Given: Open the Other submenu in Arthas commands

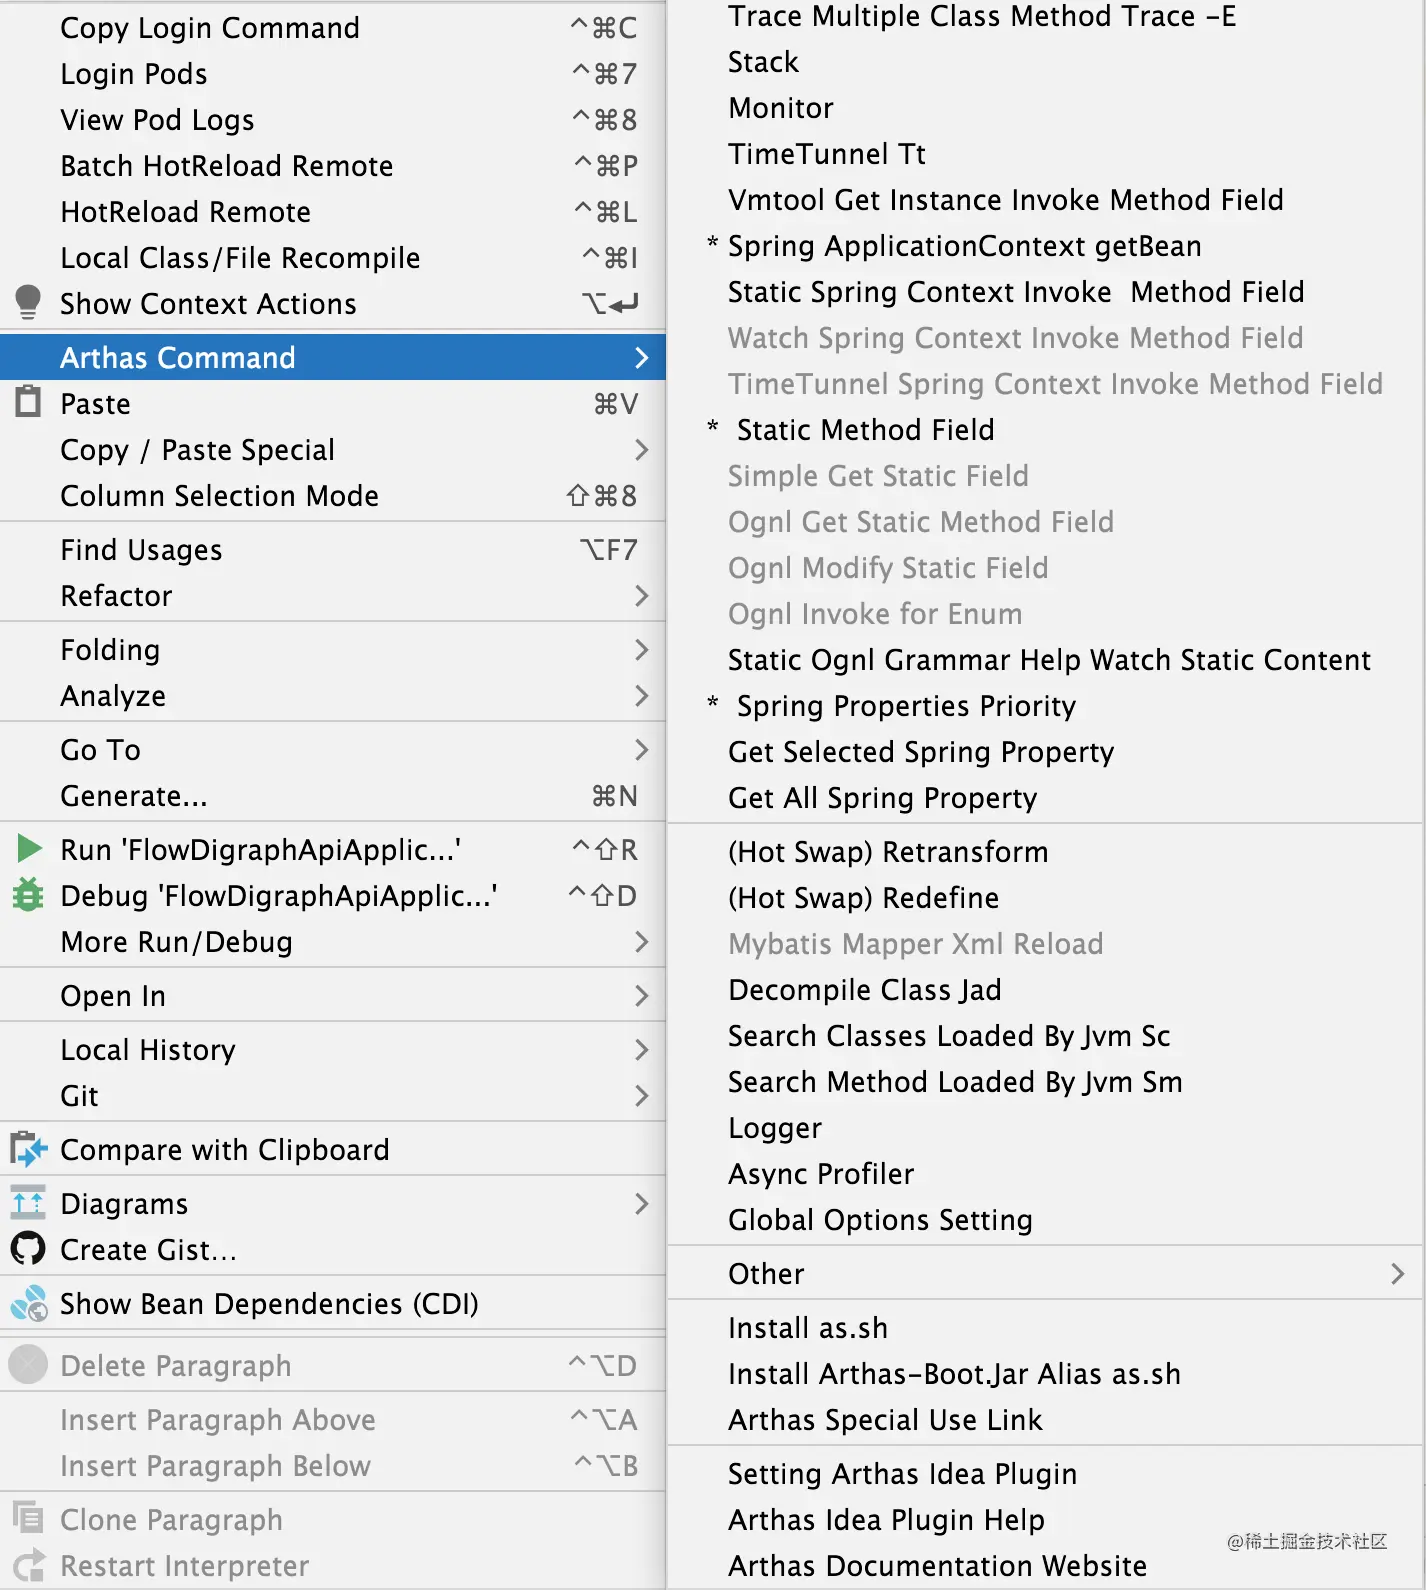Looking at the screenshot, I should [1045, 1273].
